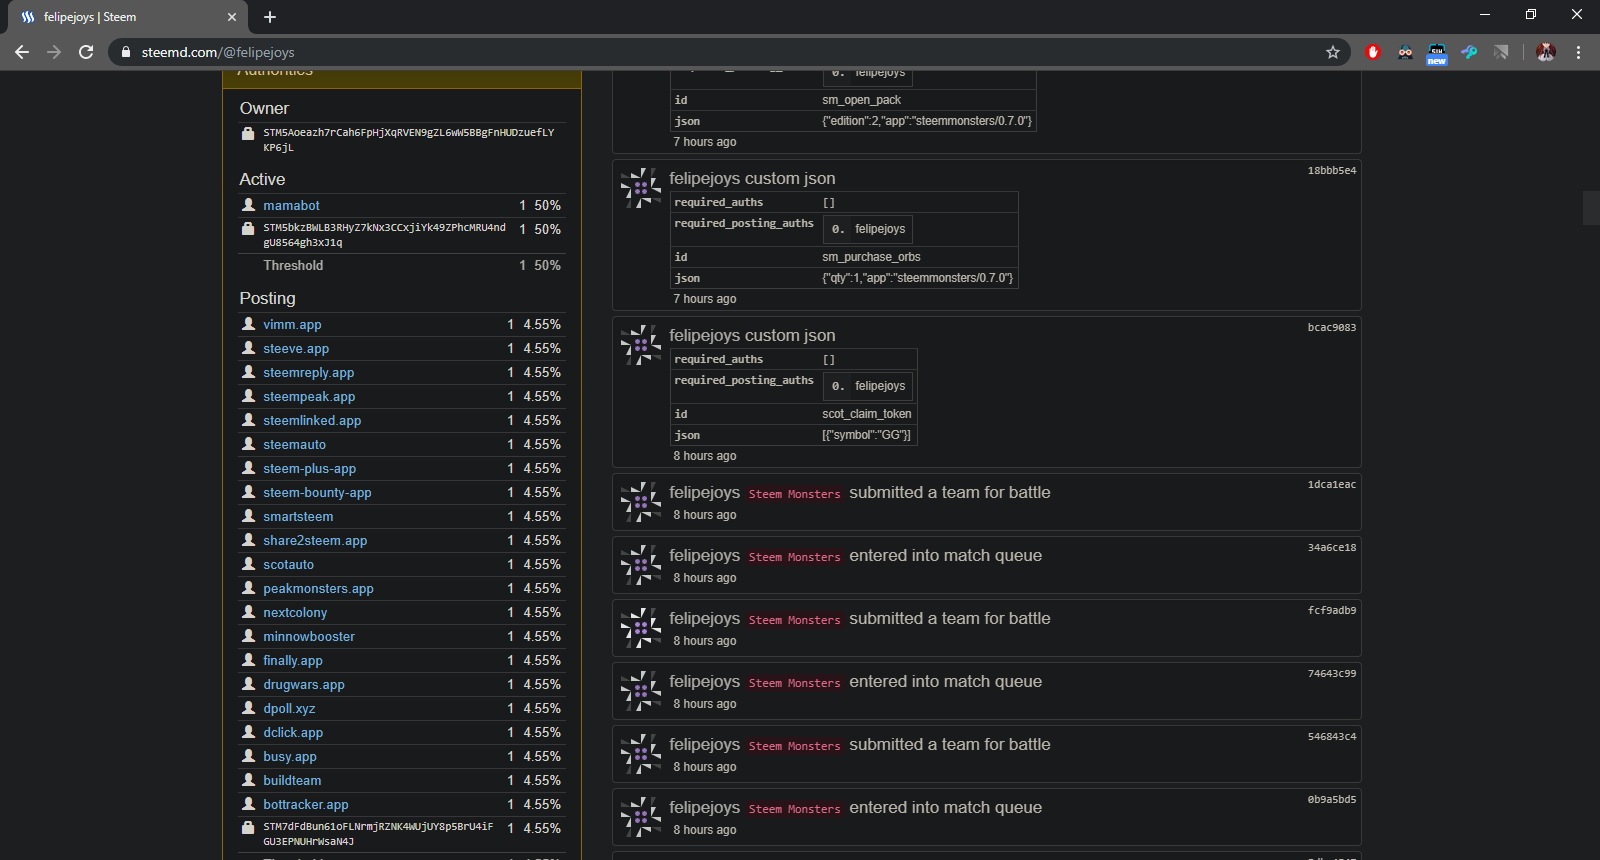Open the buildteam account link
This screenshot has width=1600, height=860.
292,781
